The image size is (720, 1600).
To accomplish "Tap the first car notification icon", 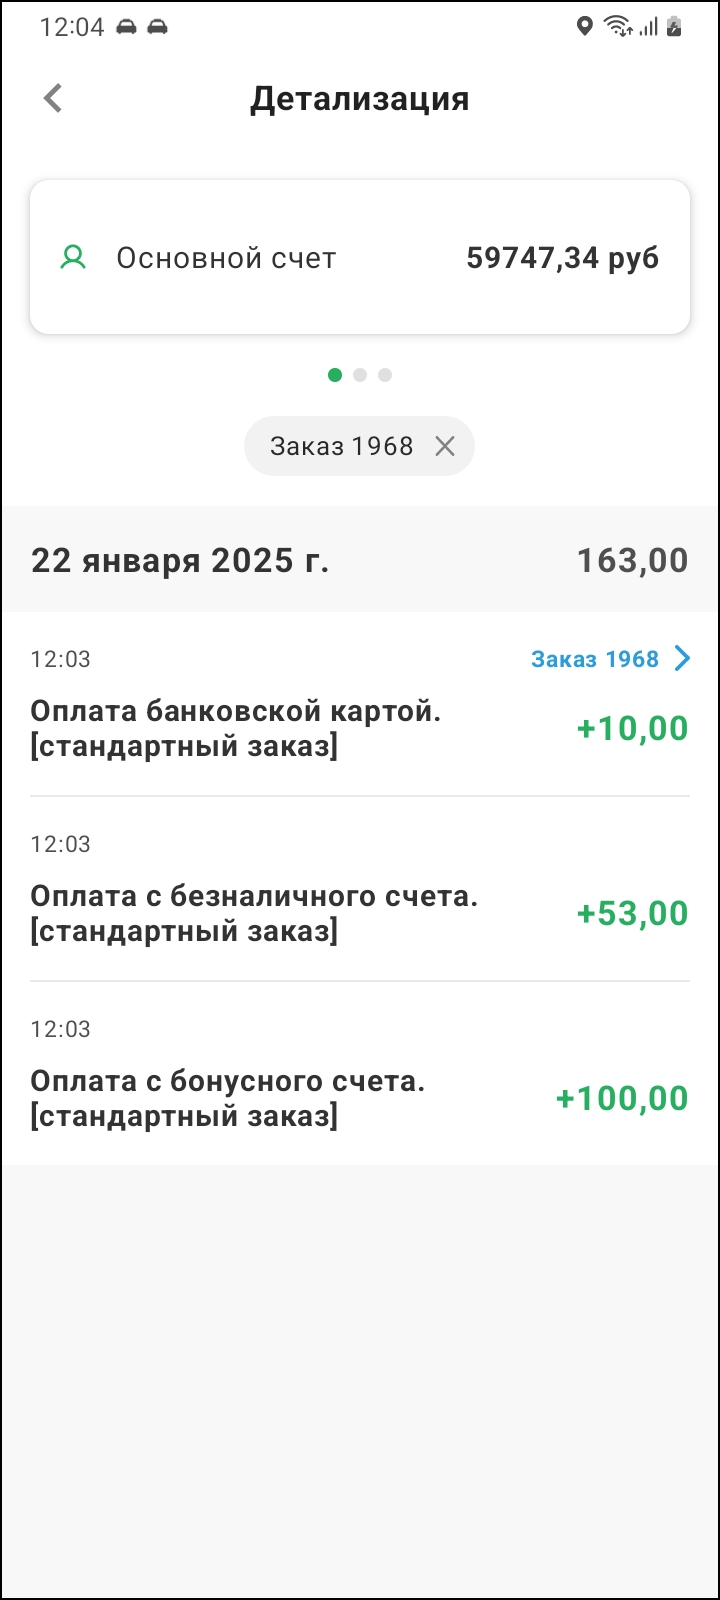I will [126, 27].
